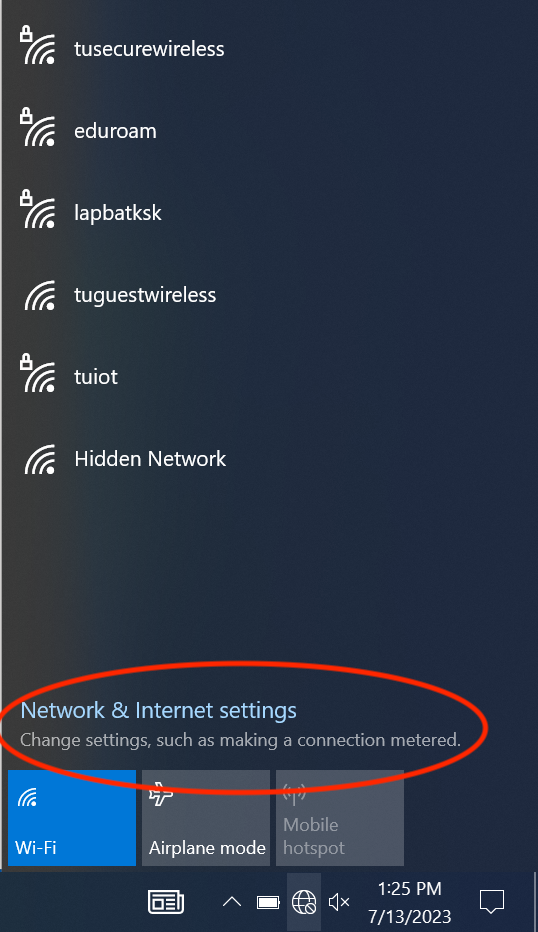Enable Airplane mode tile
Viewport: 538px width, 932px height.
(206, 818)
